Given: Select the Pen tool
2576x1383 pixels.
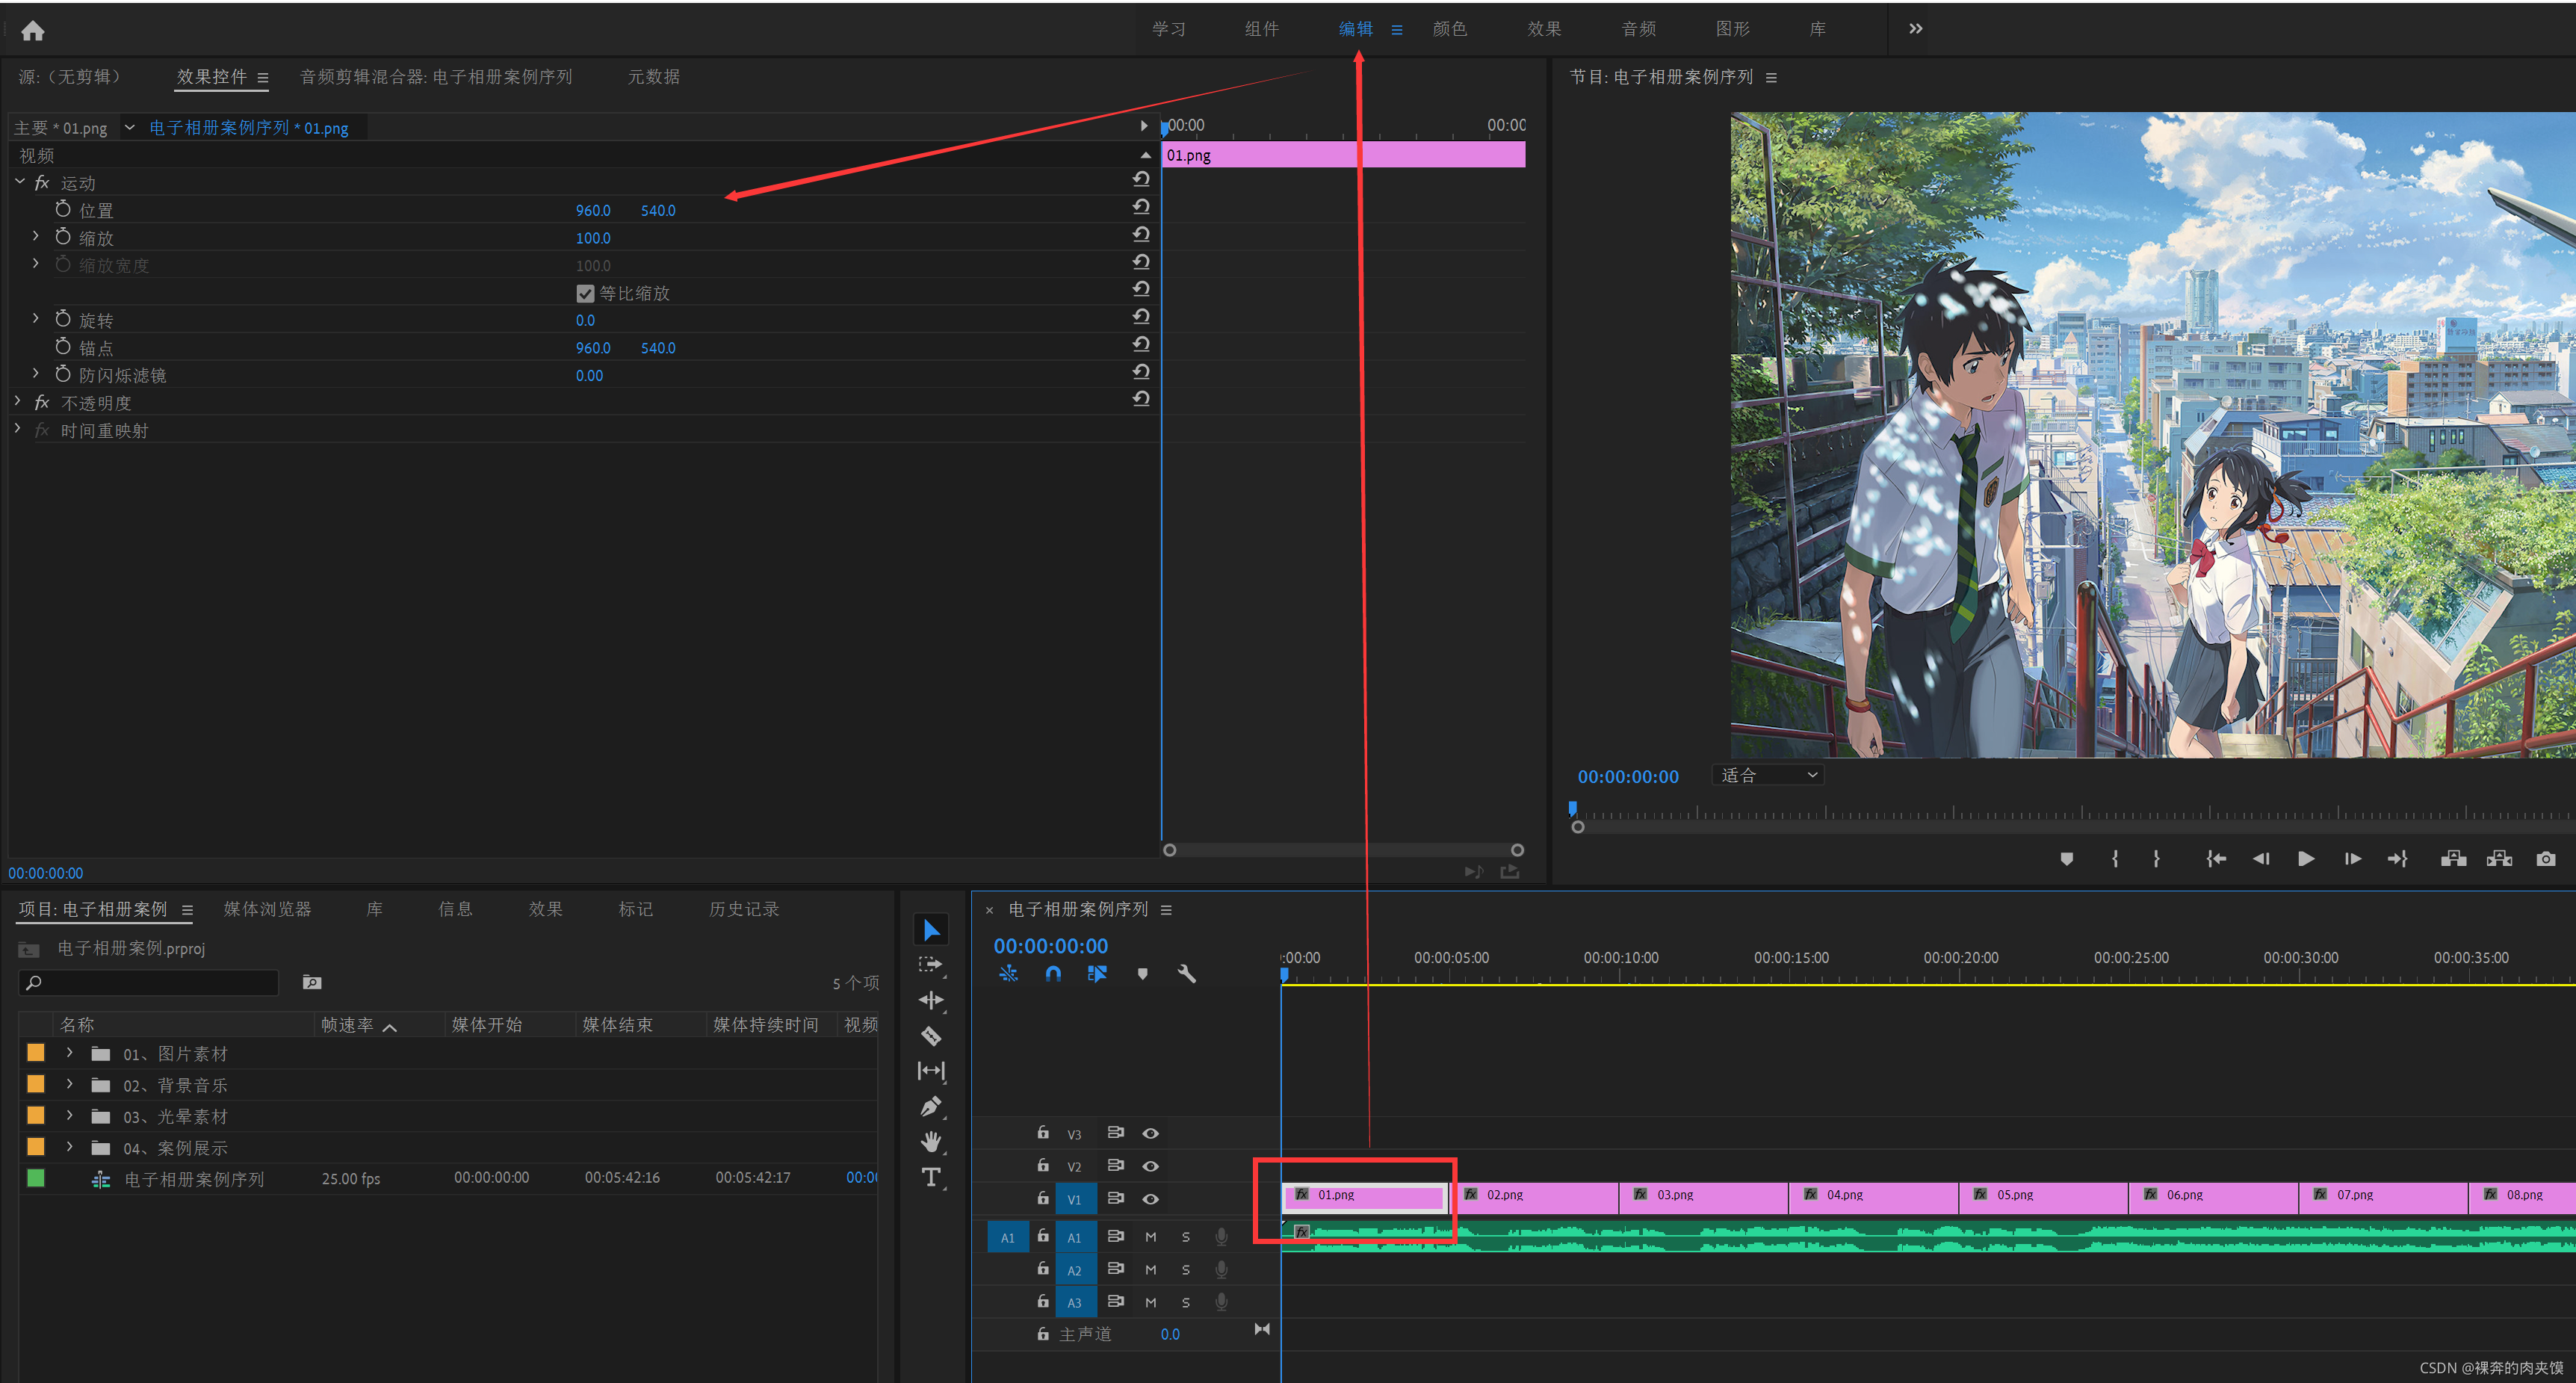Looking at the screenshot, I should click(x=931, y=1106).
